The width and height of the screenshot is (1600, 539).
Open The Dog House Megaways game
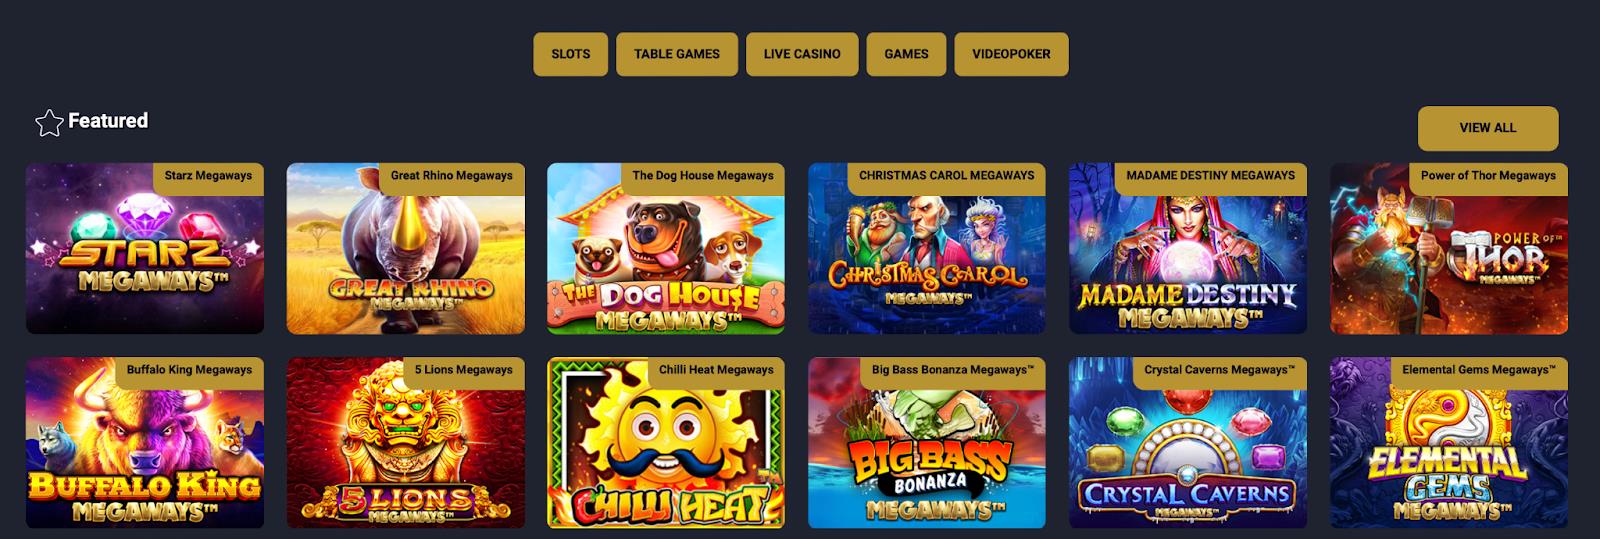[666, 249]
